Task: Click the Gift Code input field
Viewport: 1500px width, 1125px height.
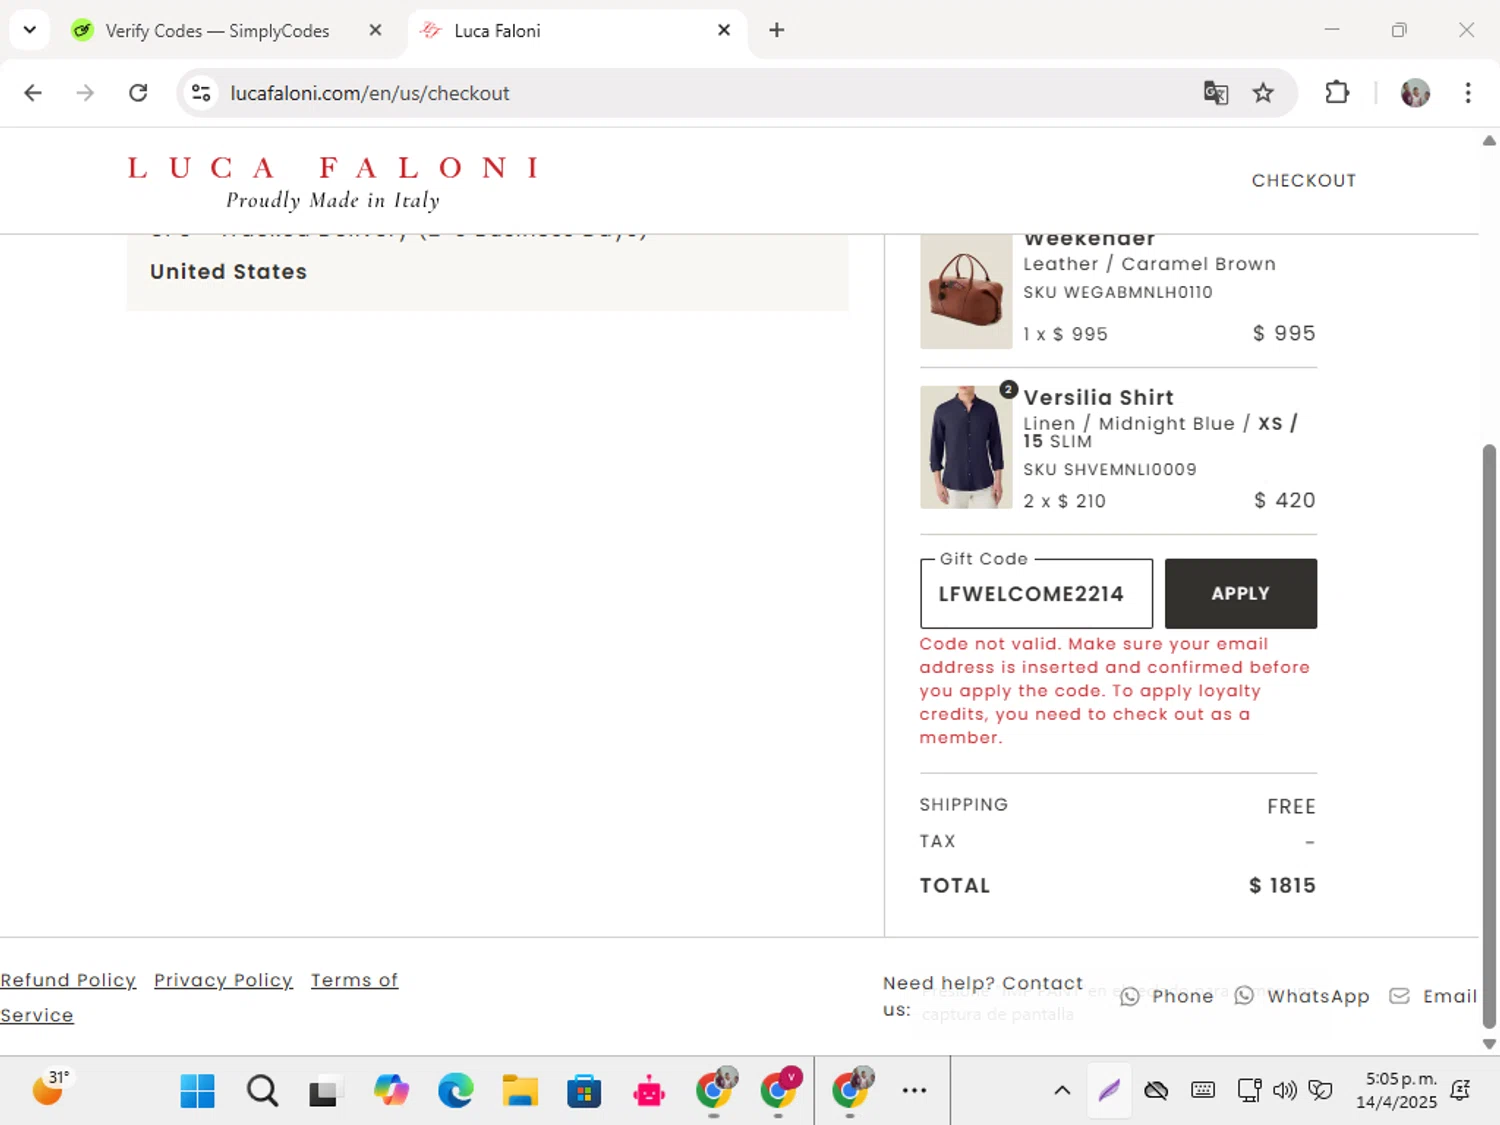Action: point(1036,594)
